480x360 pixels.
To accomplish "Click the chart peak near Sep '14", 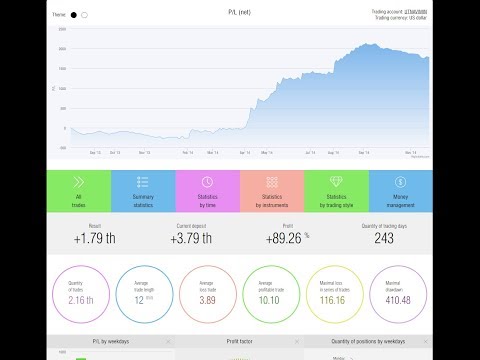I will 367,44.
